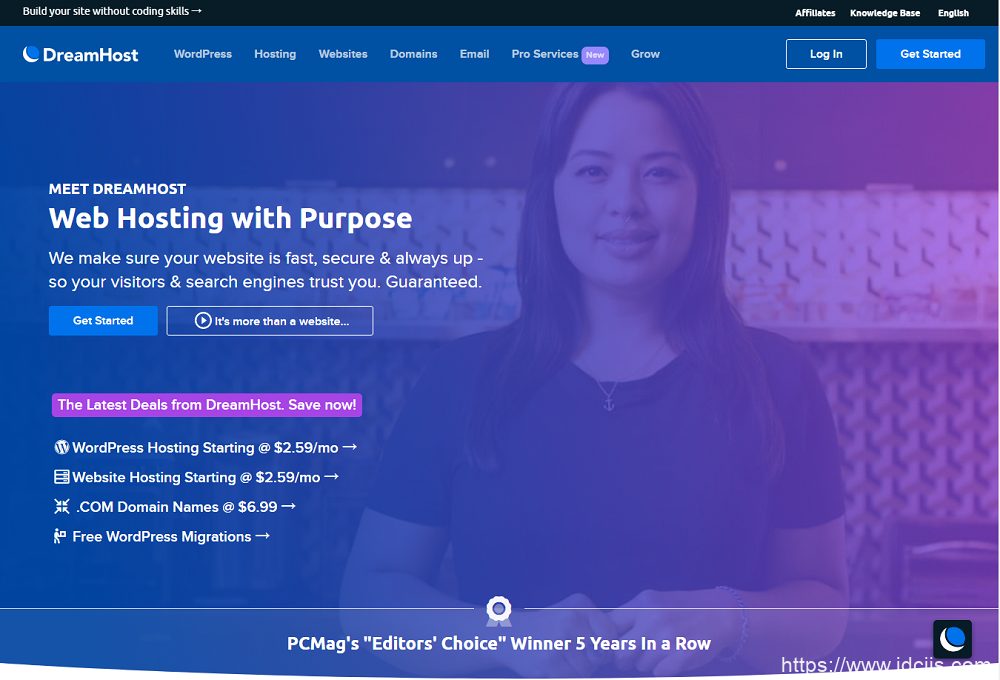1000x680 pixels.
Task: Open the chat widget moon icon
Action: pos(953,638)
